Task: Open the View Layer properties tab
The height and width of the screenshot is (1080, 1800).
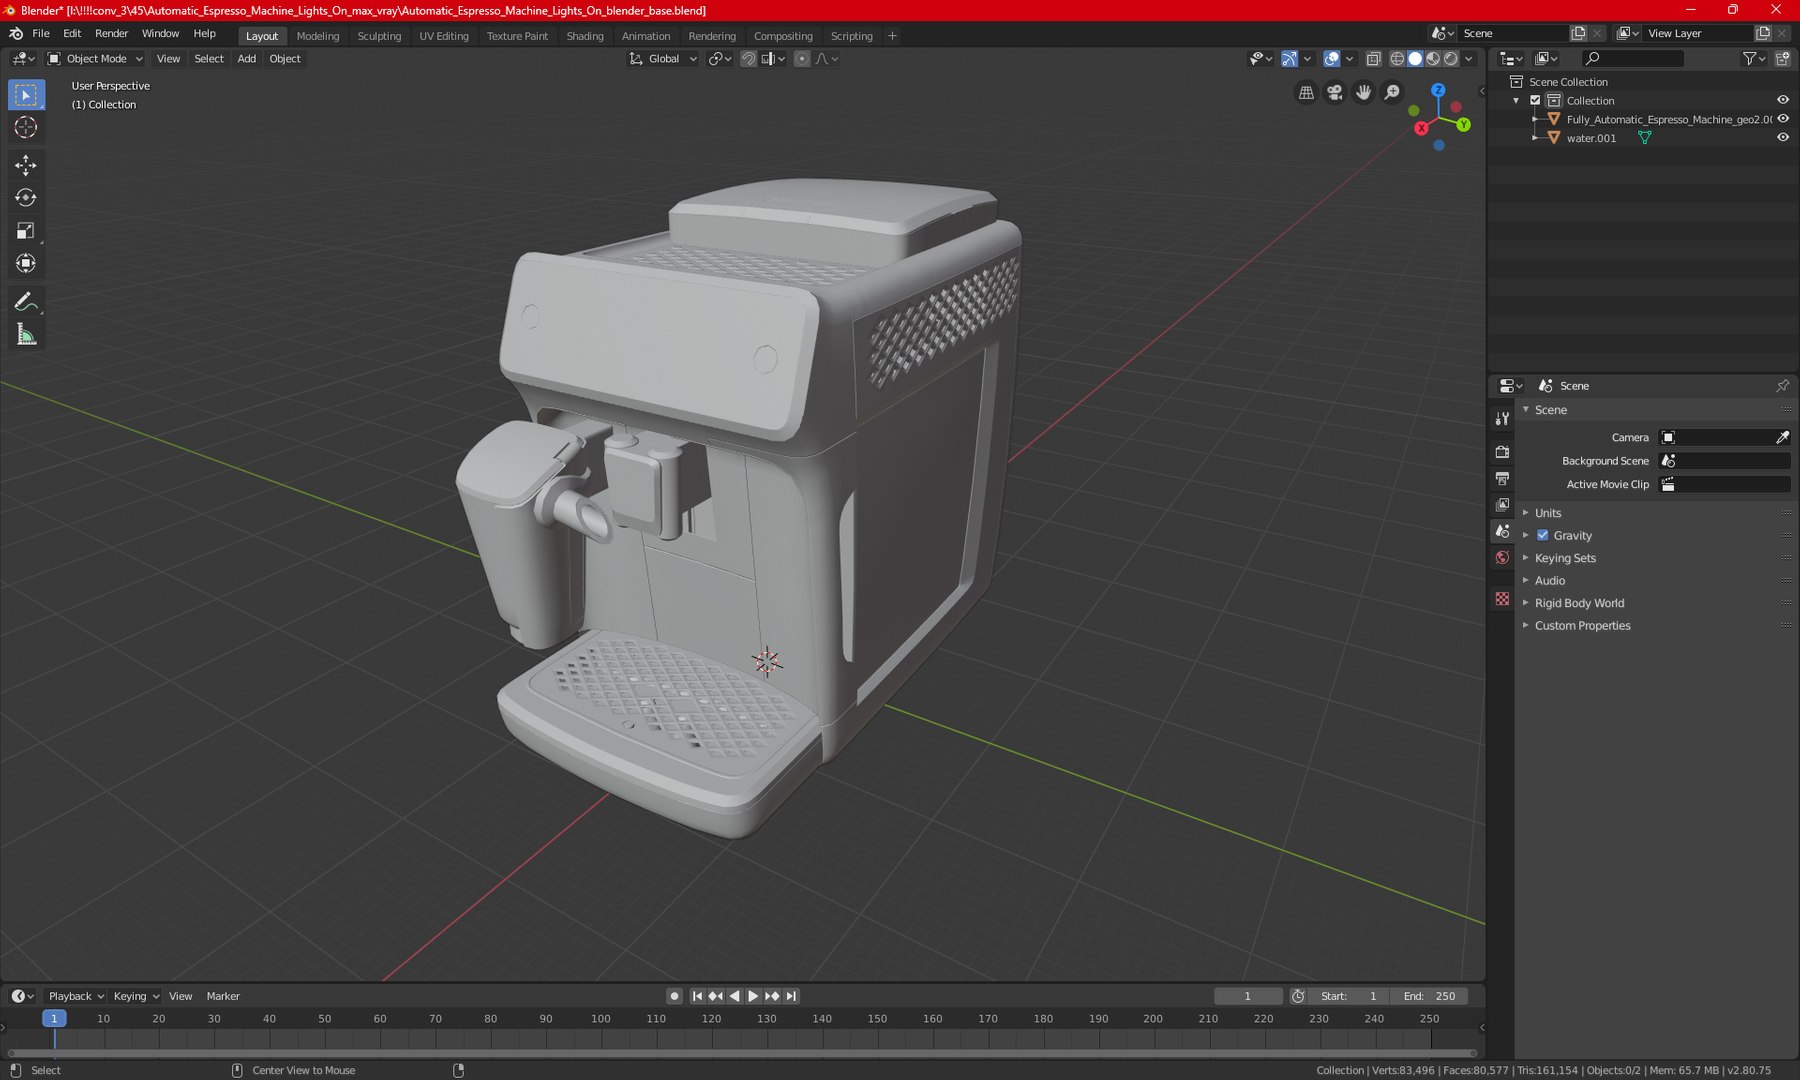Action: coord(1502,505)
